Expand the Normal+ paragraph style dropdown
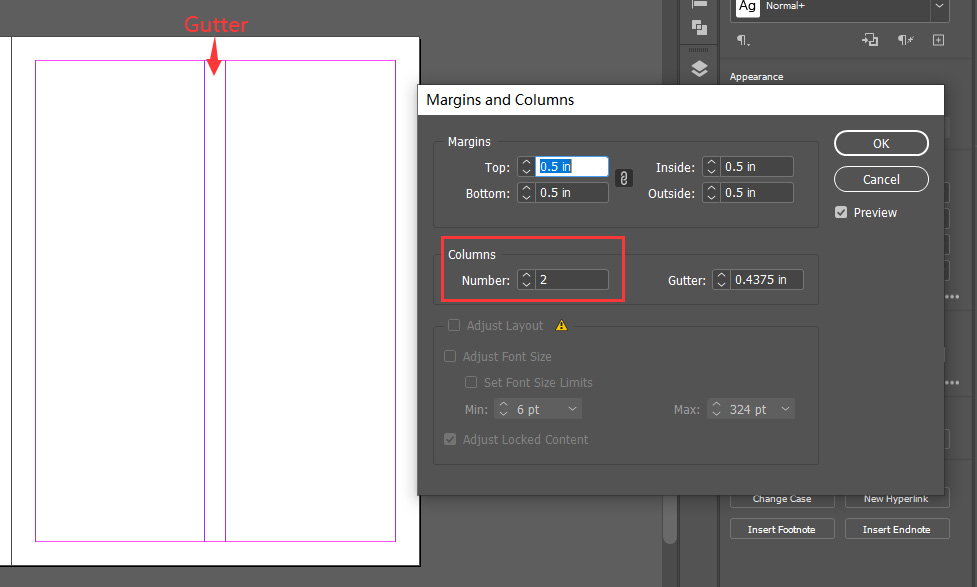 [938, 6]
